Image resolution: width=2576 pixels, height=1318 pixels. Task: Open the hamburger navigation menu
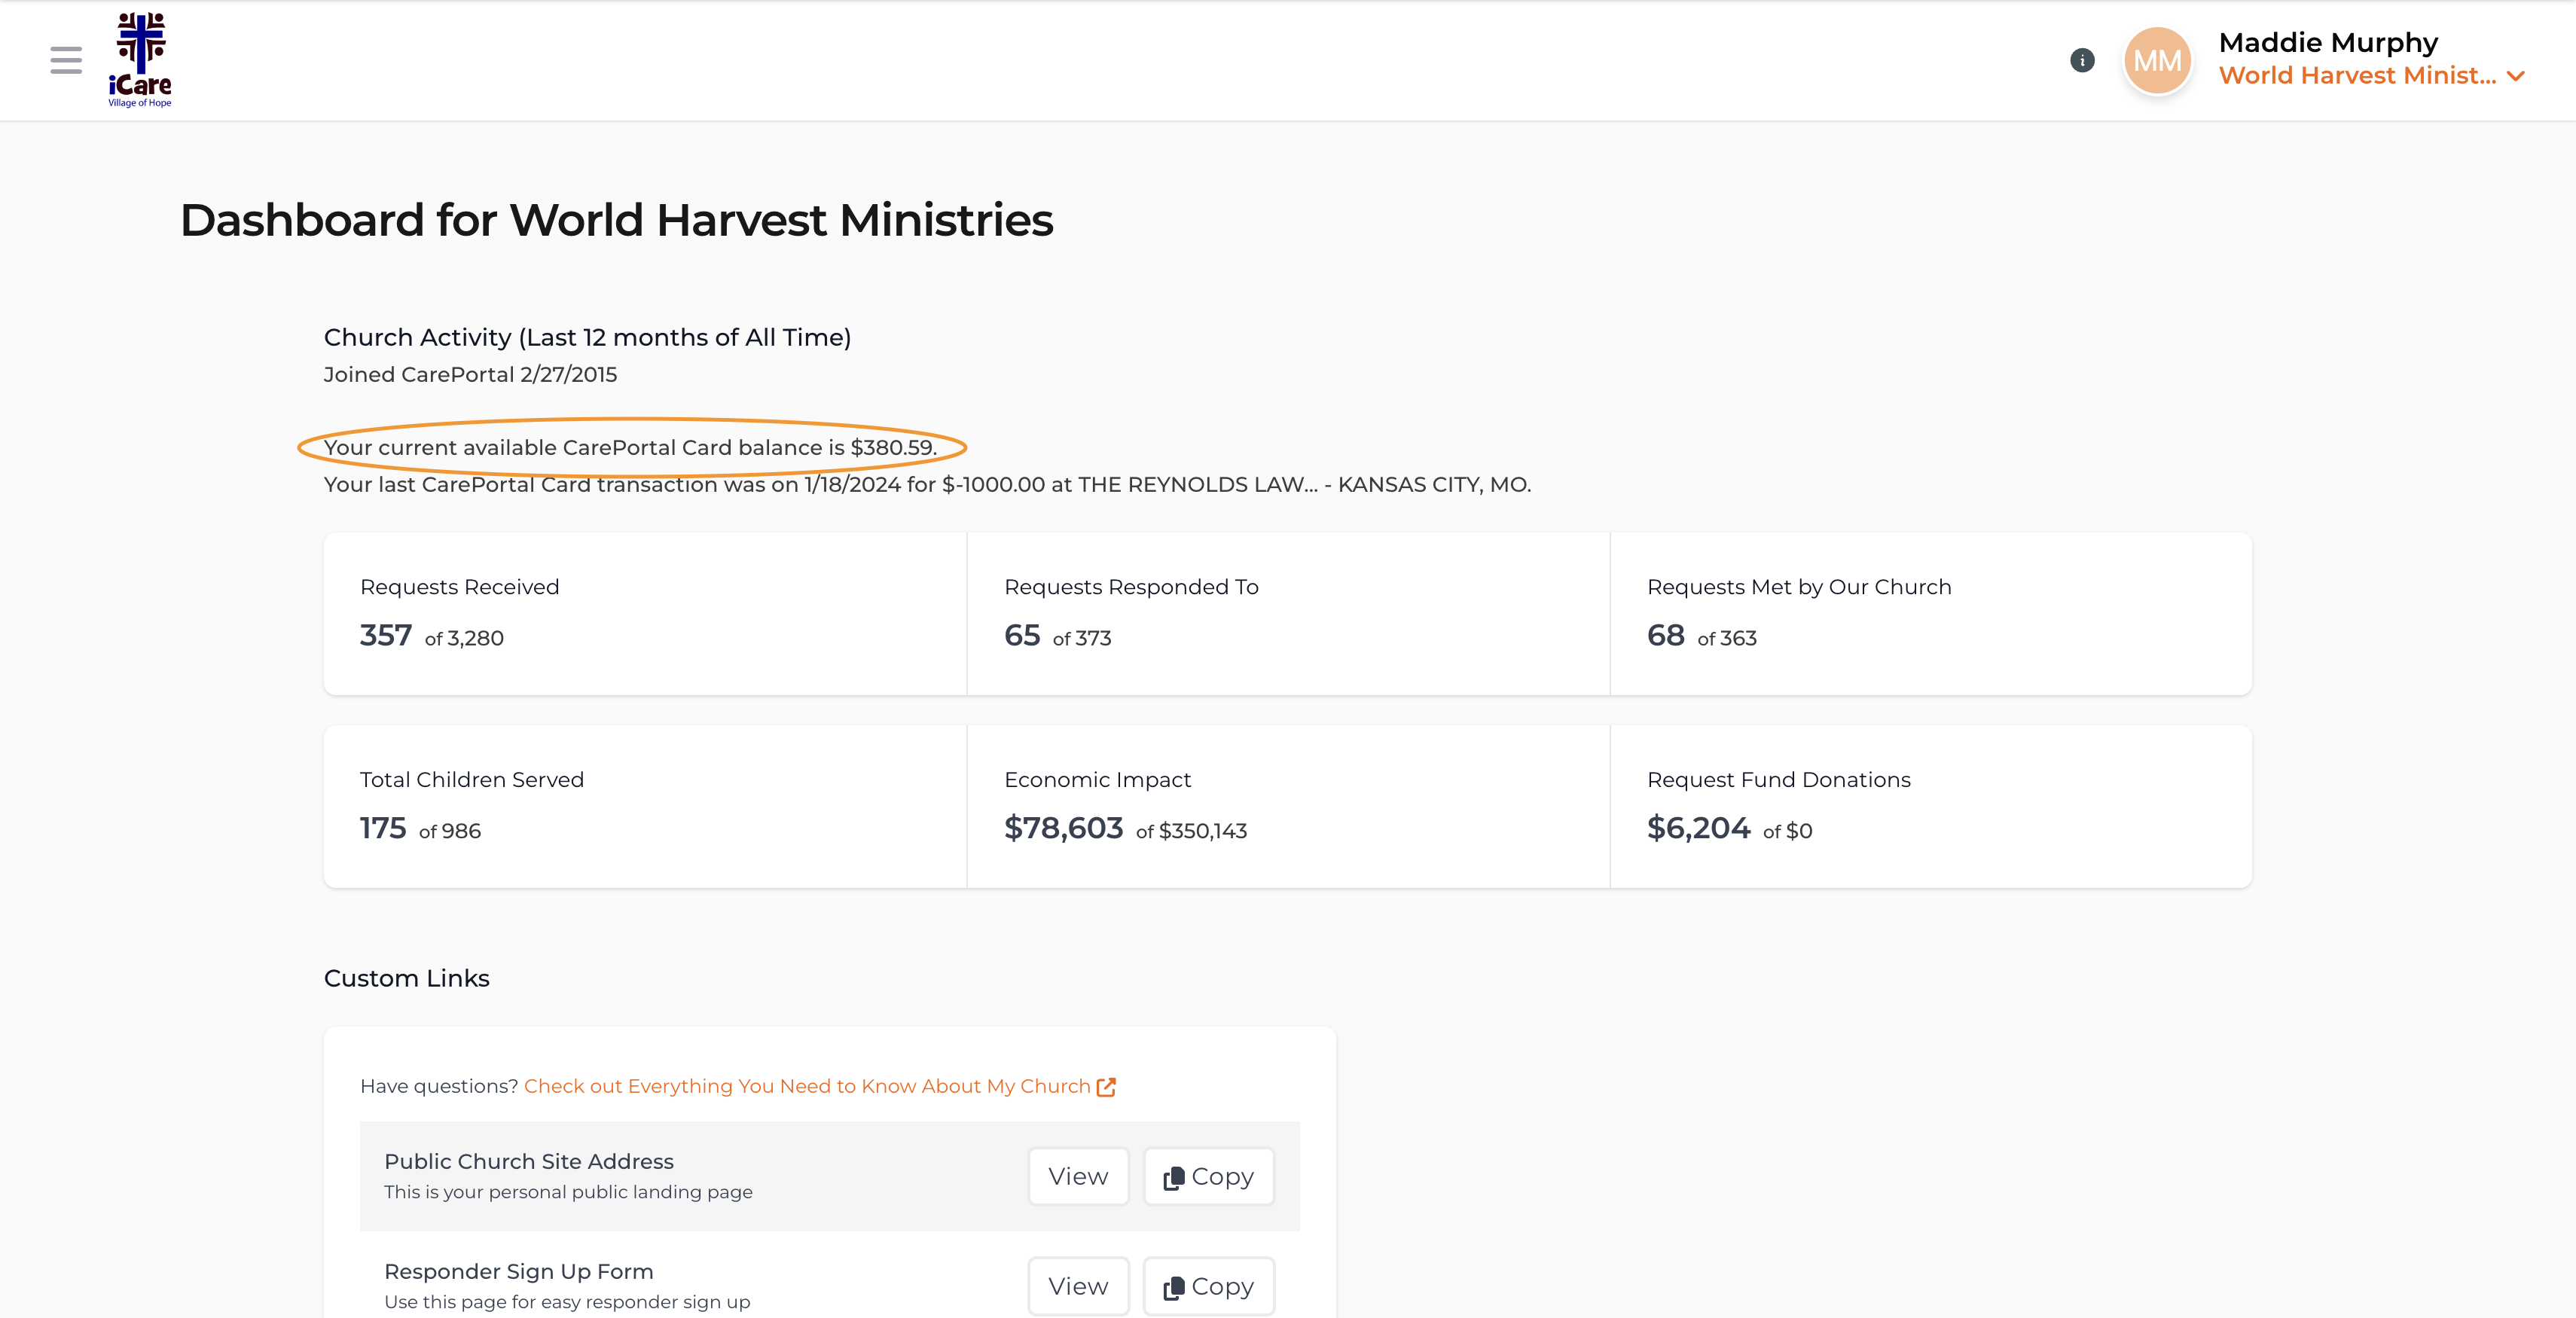(66, 60)
